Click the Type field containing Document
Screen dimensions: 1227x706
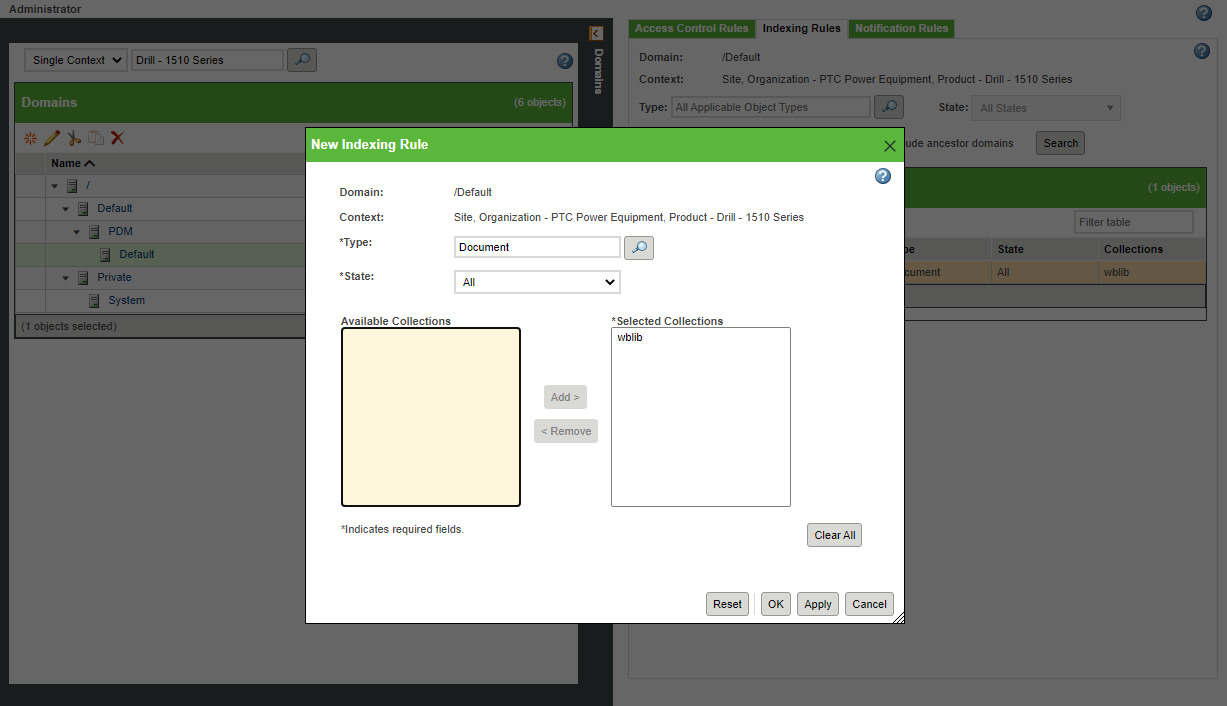pos(537,247)
